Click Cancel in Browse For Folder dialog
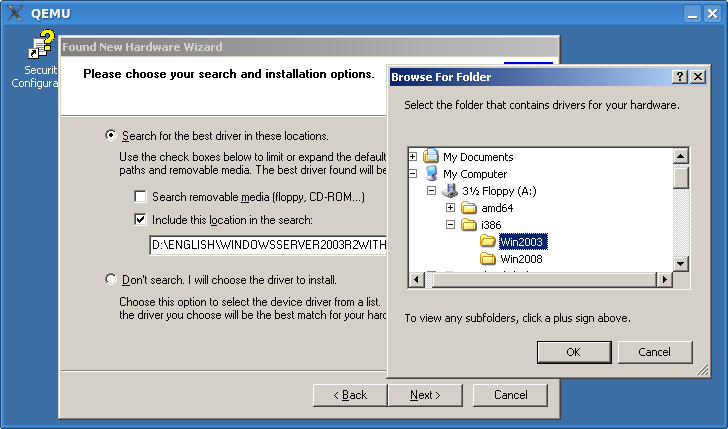The image size is (728, 429). (x=655, y=352)
